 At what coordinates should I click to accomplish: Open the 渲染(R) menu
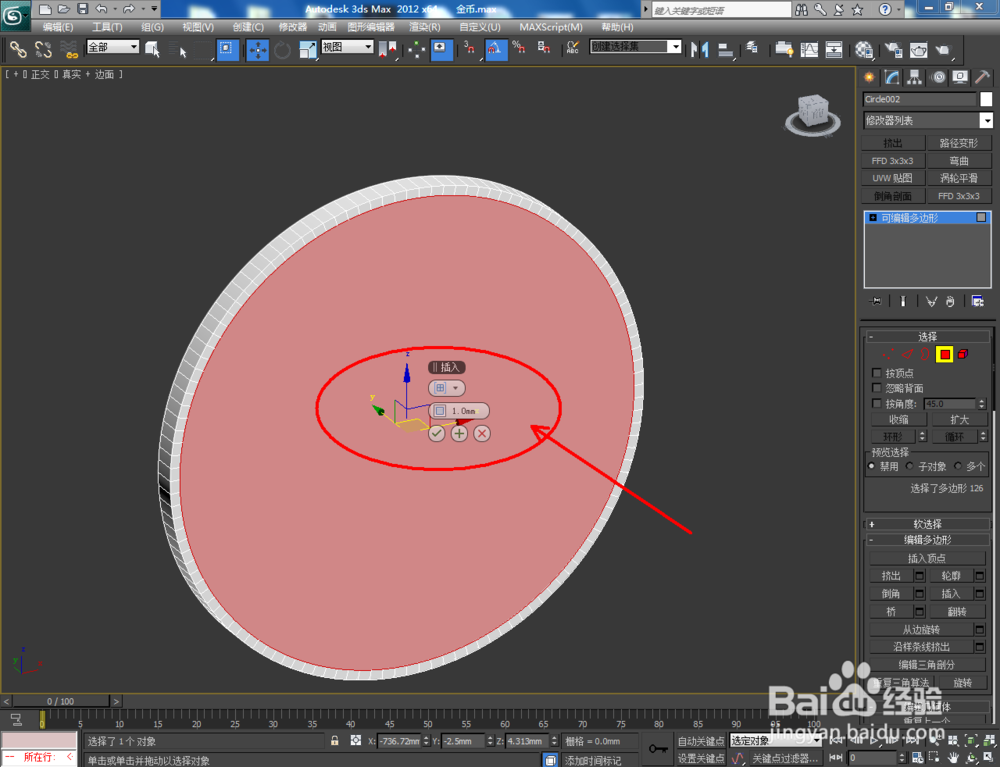(425, 27)
